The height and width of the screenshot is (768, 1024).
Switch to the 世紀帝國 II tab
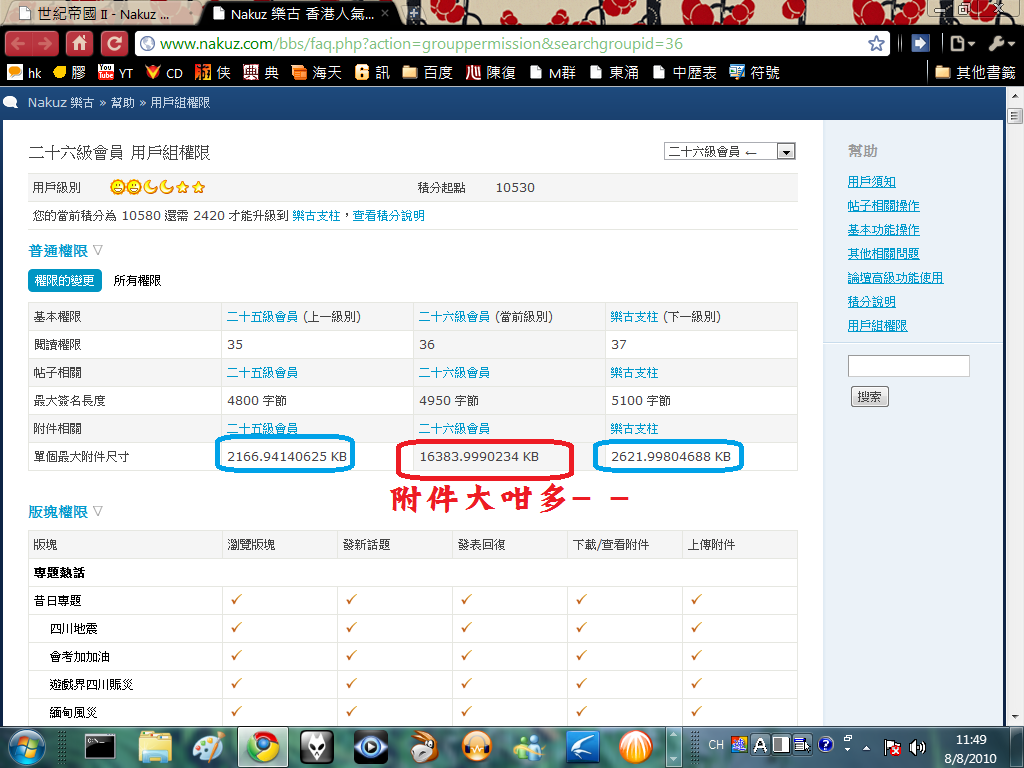[x=101, y=14]
